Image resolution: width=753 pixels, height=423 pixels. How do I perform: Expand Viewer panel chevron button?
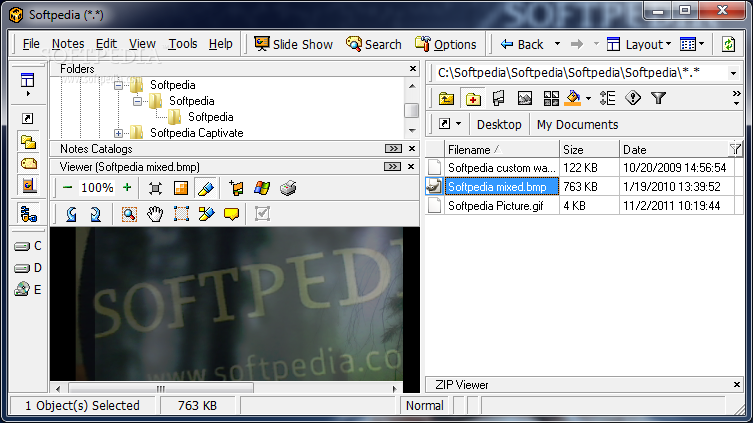point(392,167)
